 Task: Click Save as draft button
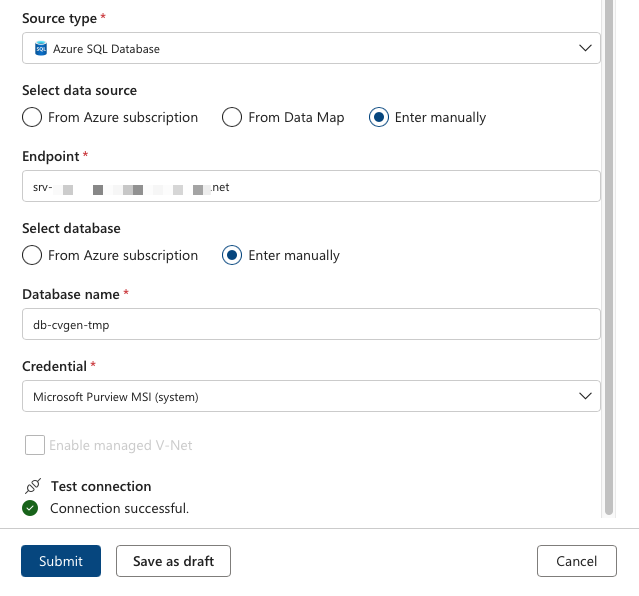click(173, 561)
